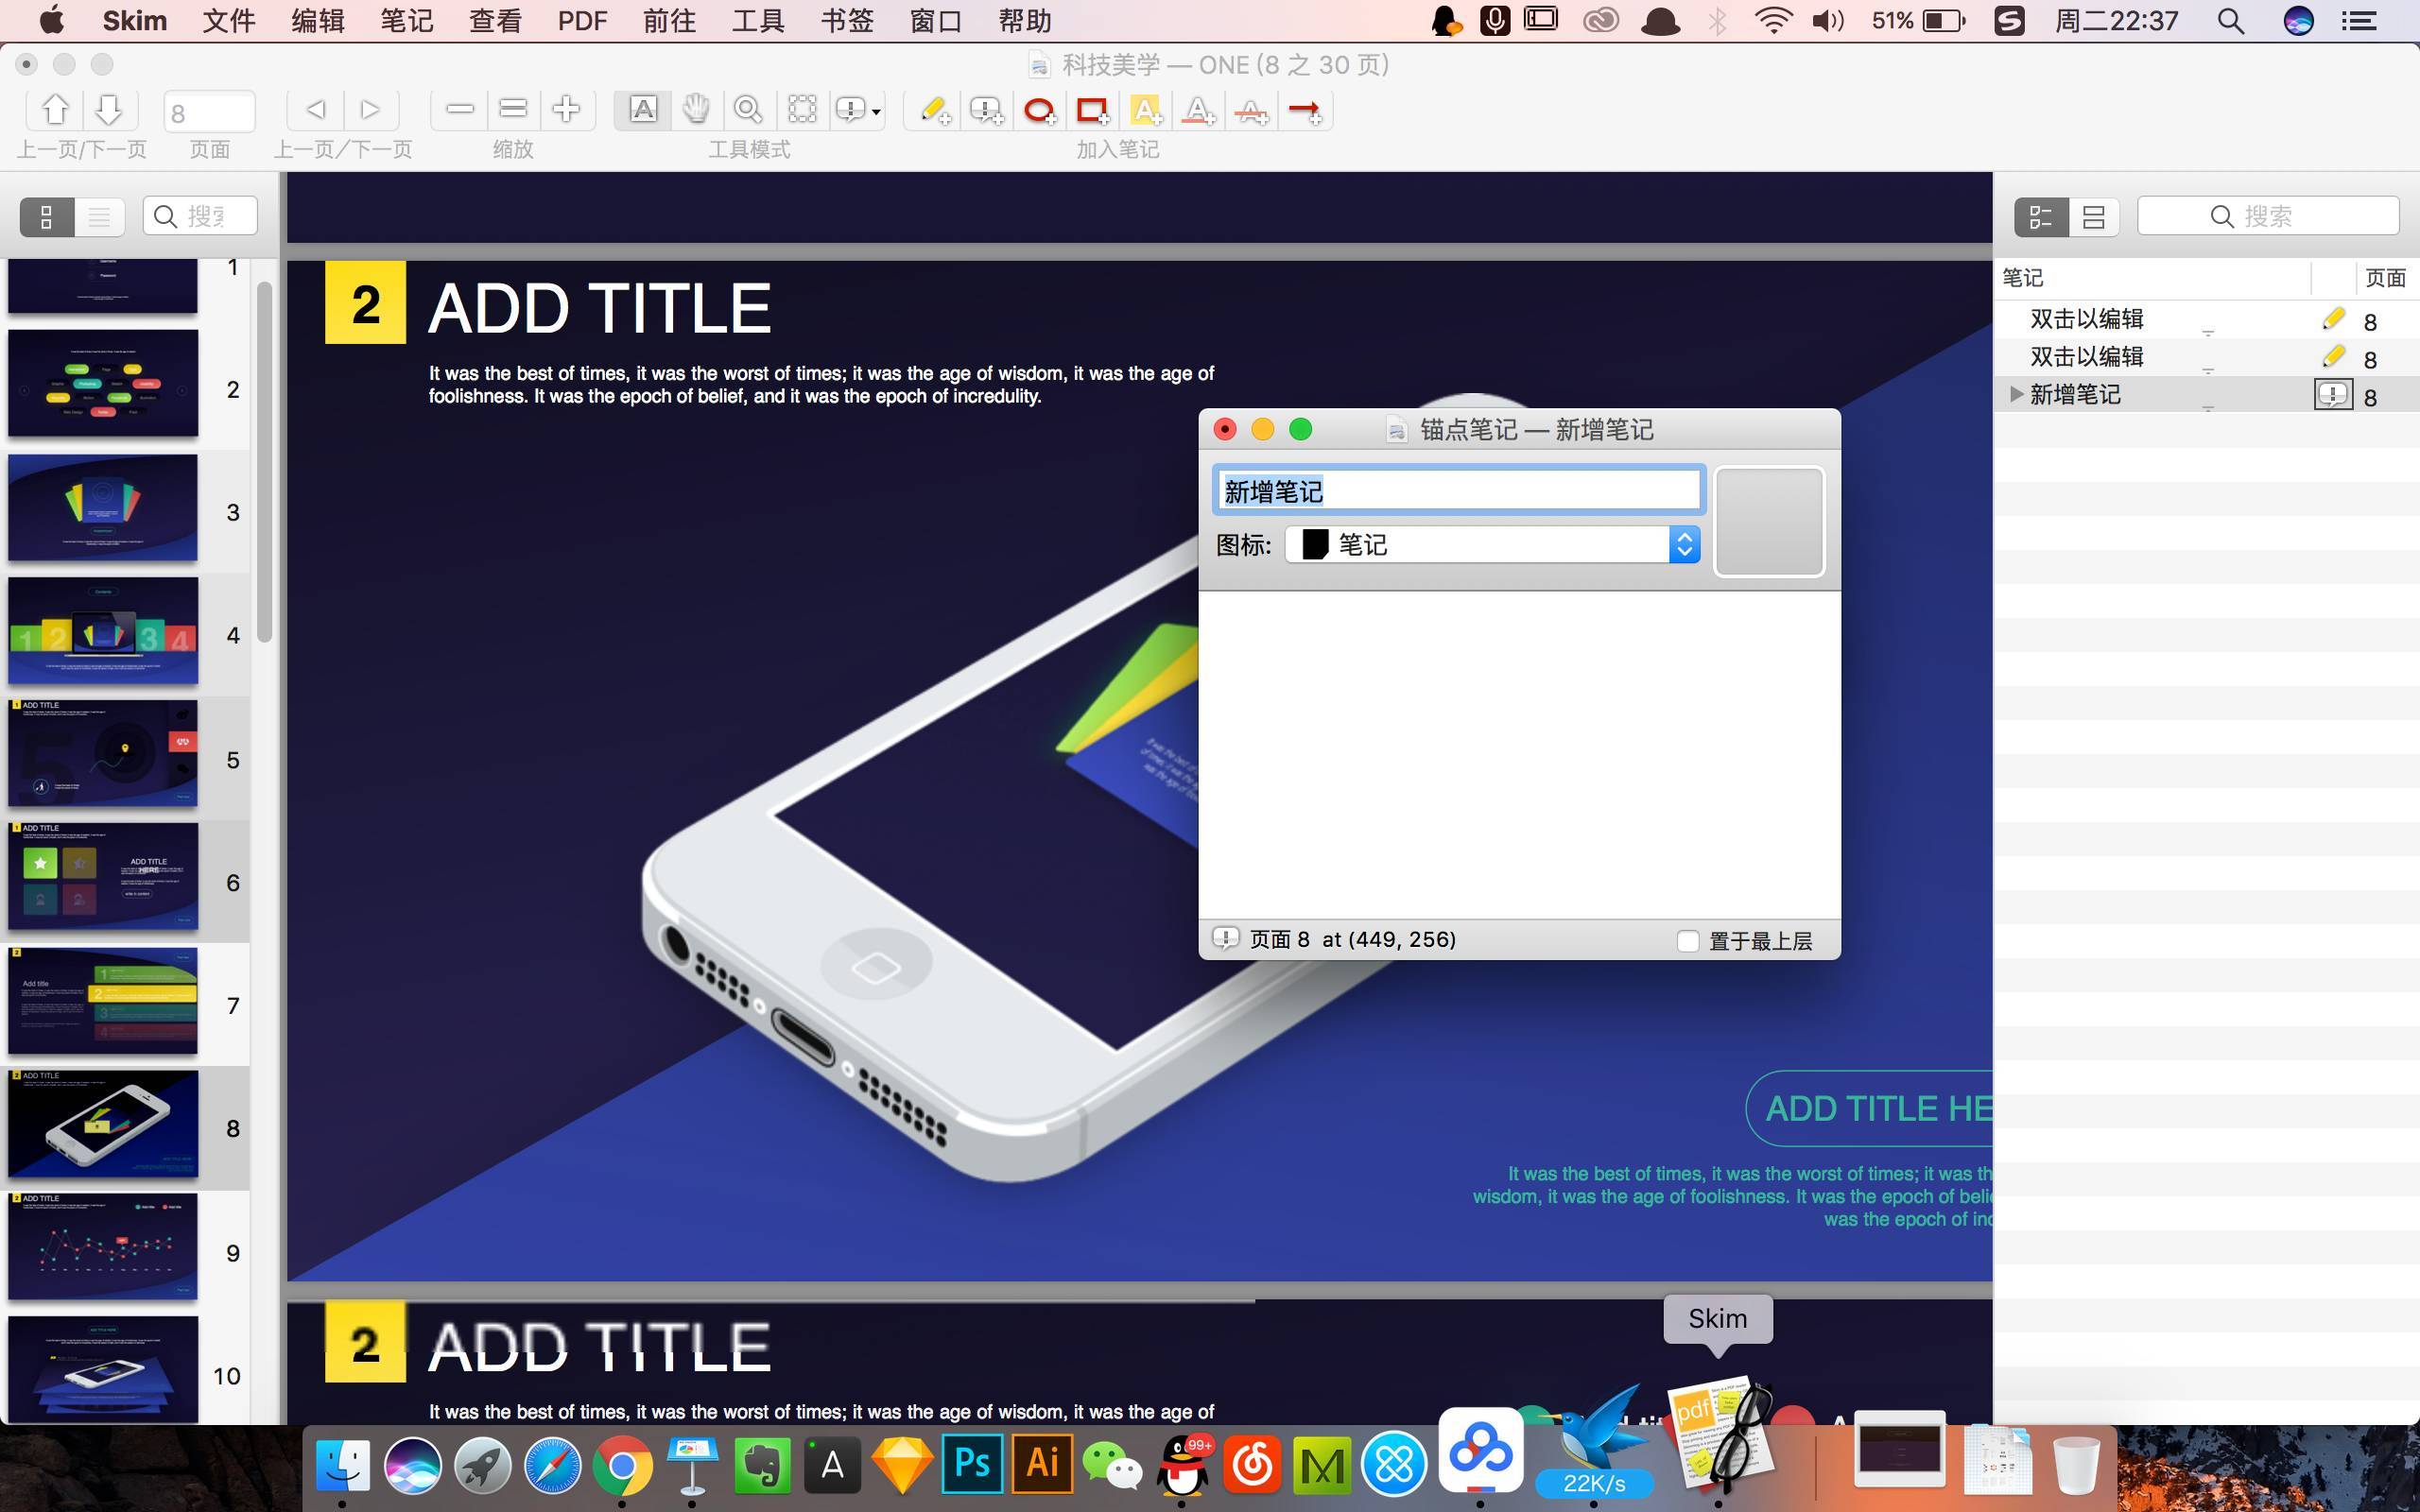Open the note tool mode dropdown arrow

(877, 111)
